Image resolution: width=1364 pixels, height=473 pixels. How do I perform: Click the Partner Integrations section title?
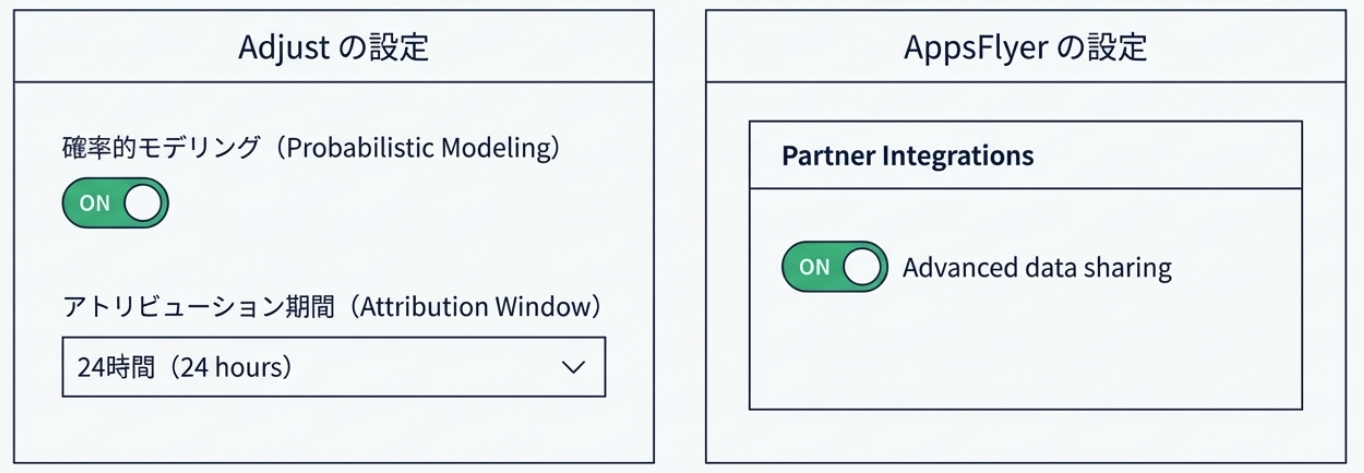pyautogui.click(x=907, y=156)
